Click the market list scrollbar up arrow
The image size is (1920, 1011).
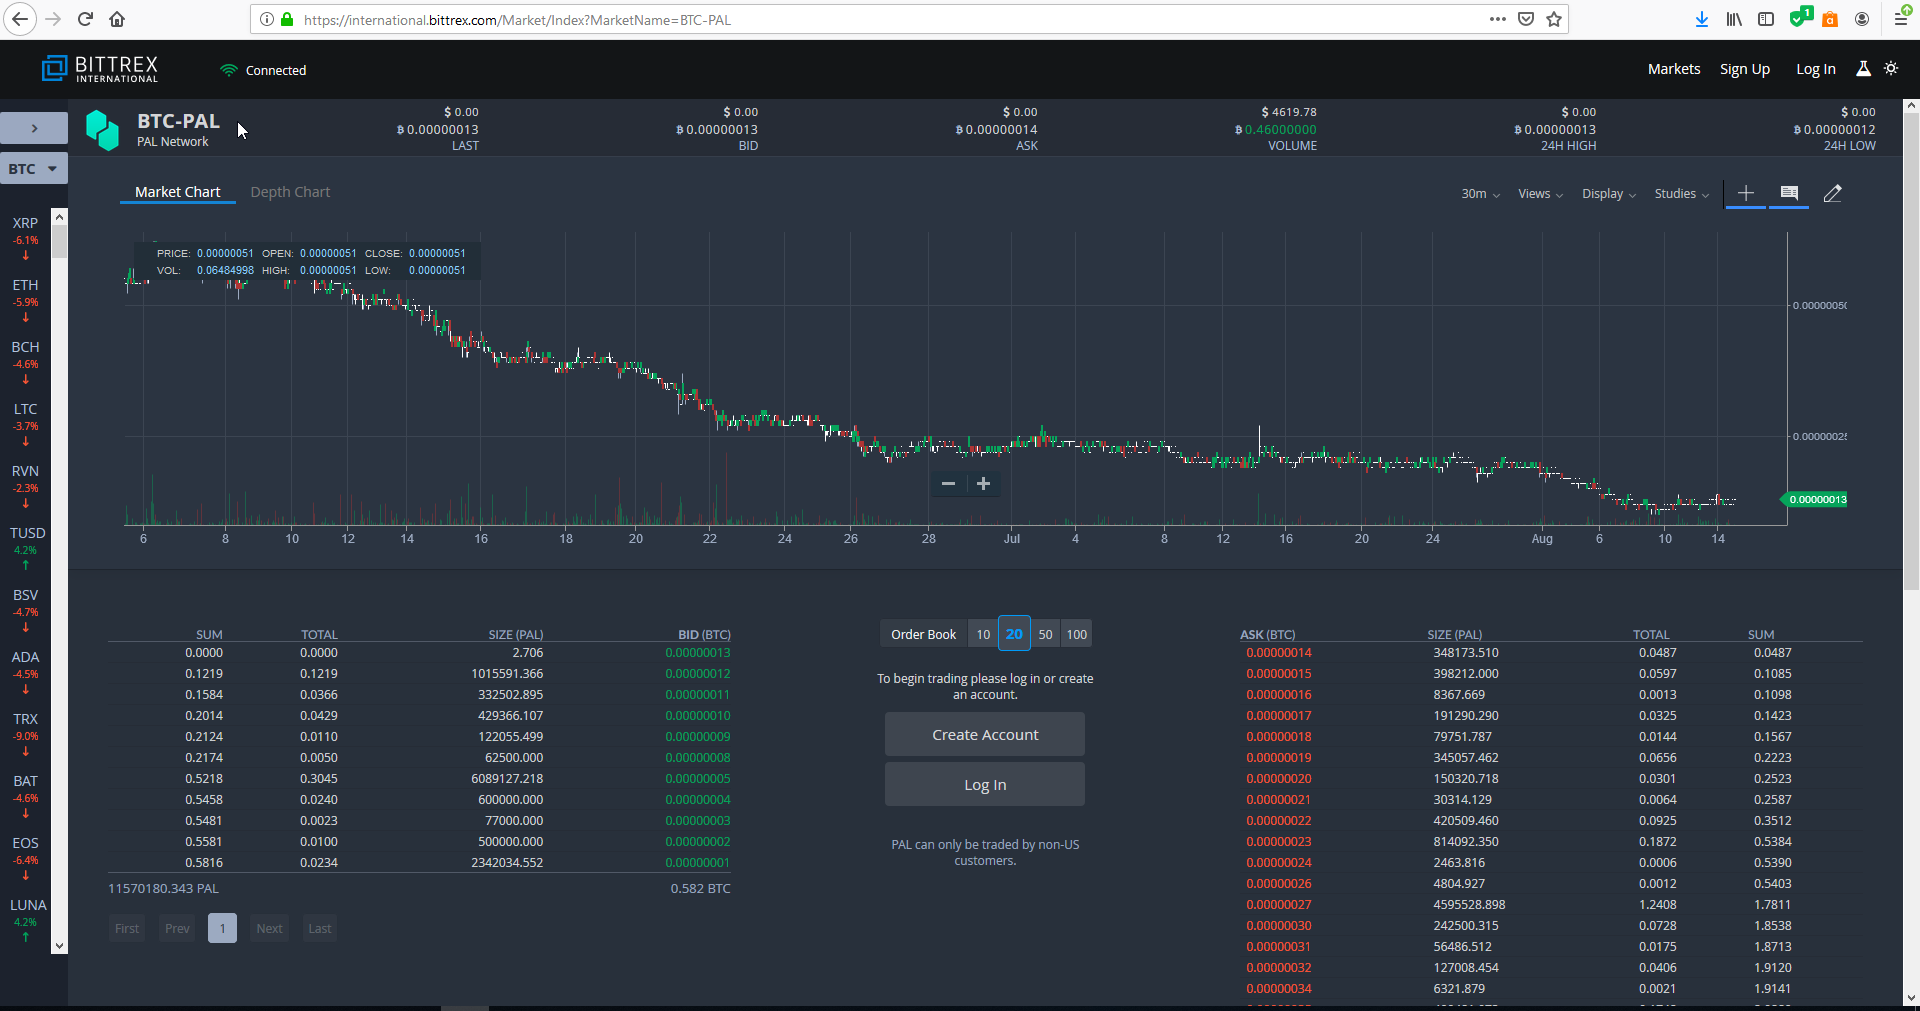tap(60, 216)
